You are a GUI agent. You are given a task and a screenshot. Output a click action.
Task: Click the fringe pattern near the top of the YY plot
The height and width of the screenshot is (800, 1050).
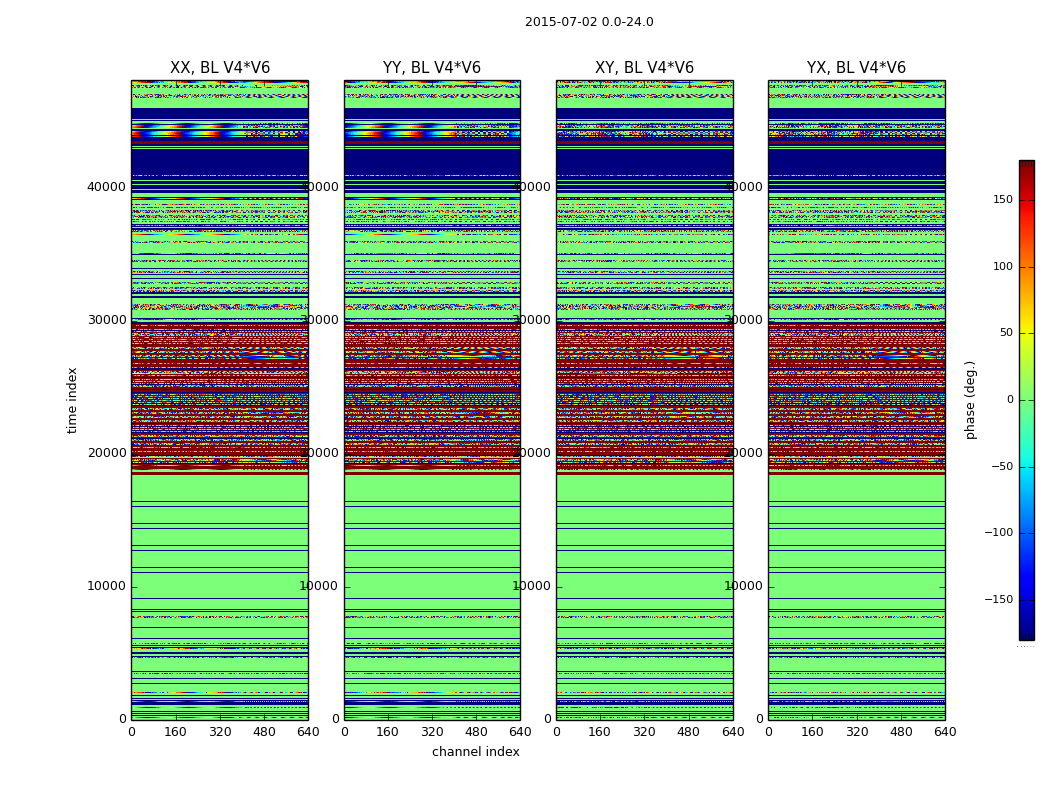coord(432,129)
